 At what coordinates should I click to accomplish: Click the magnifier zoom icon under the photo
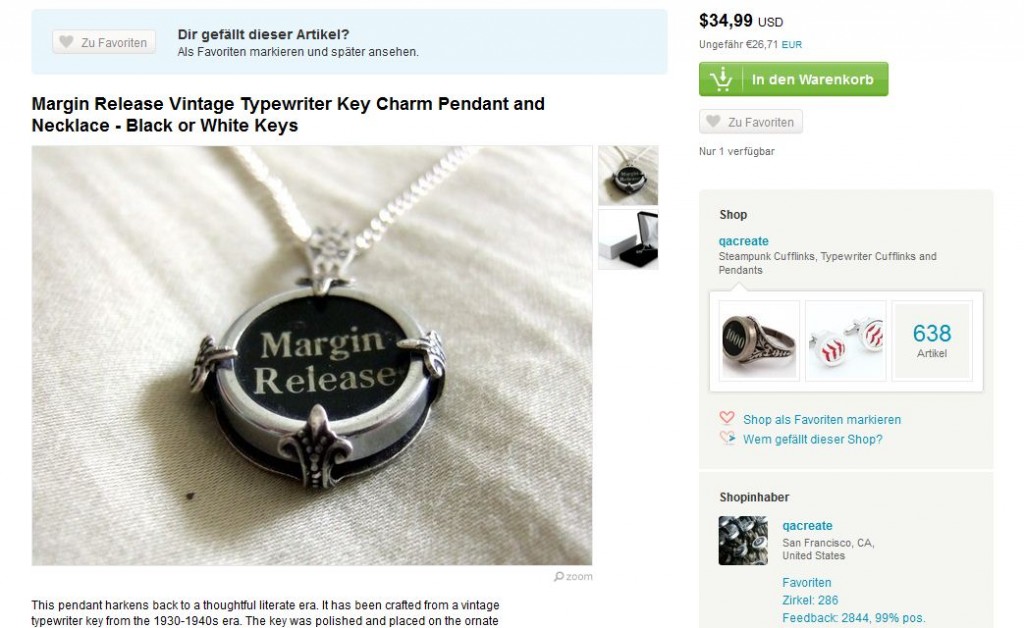pyautogui.click(x=558, y=576)
